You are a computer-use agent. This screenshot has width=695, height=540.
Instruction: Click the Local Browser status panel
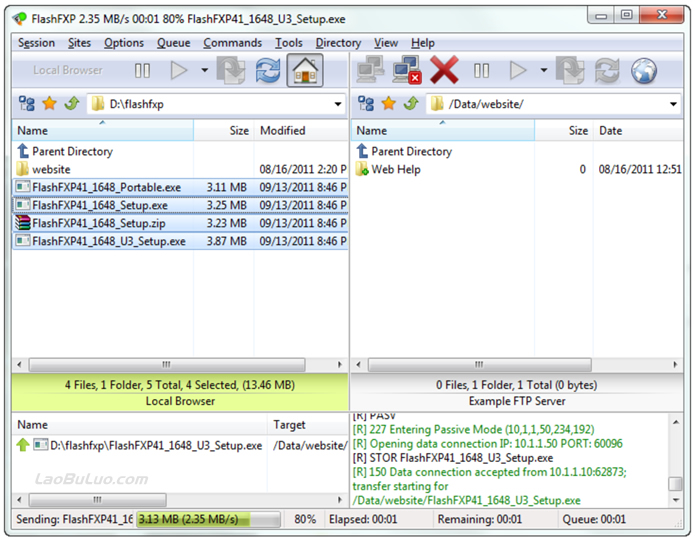pos(180,393)
